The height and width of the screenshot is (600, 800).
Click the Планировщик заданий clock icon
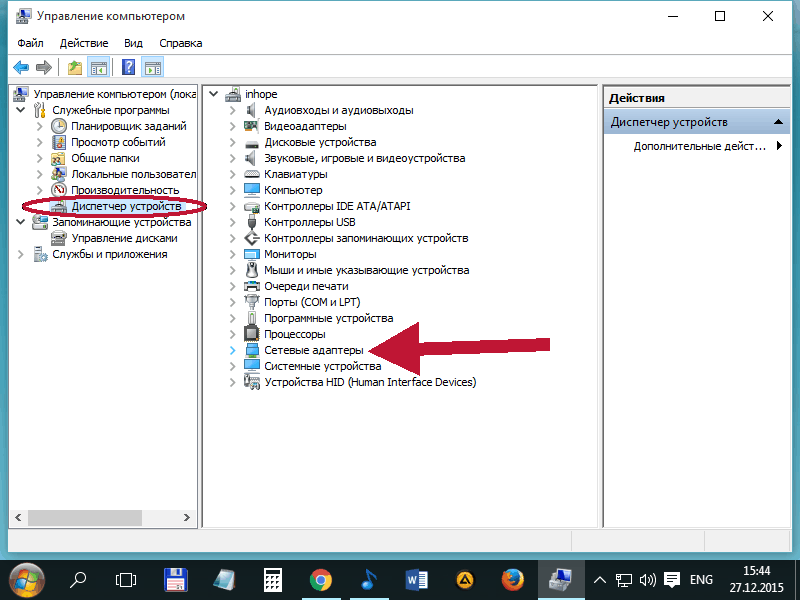pos(59,126)
